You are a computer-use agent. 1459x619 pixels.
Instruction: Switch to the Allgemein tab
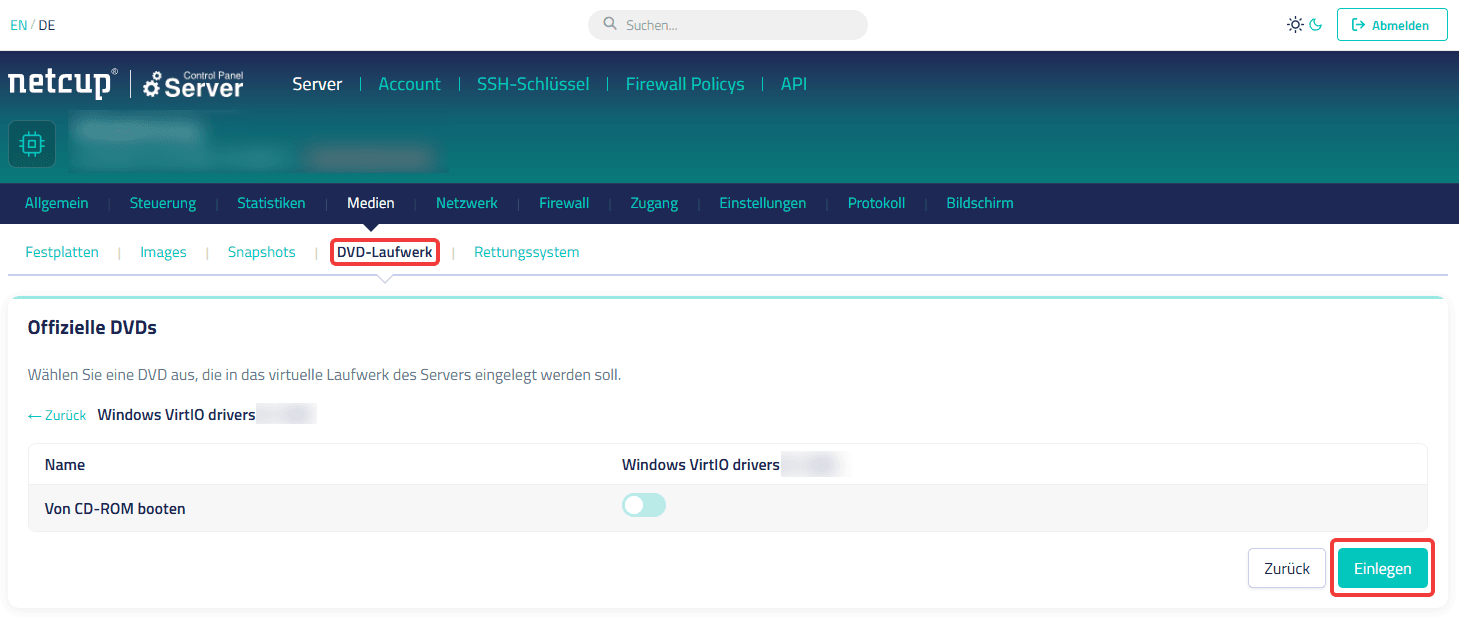[57, 203]
